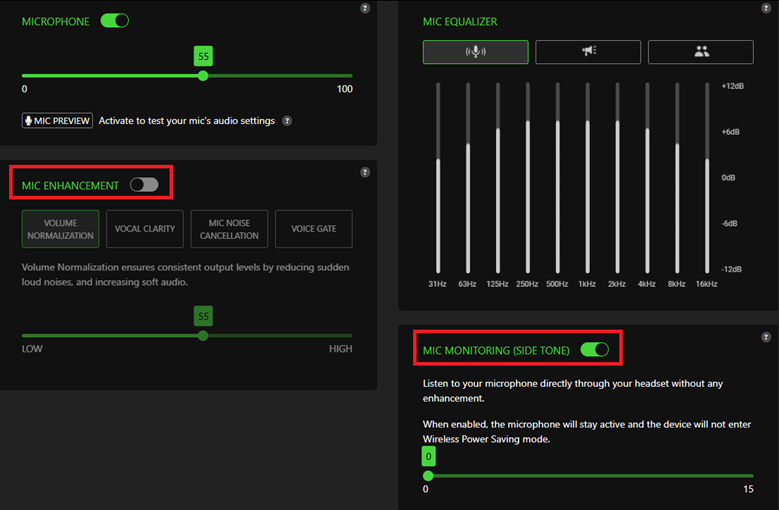
Task: Select the two-people equalizer preset
Action: (x=700, y=52)
